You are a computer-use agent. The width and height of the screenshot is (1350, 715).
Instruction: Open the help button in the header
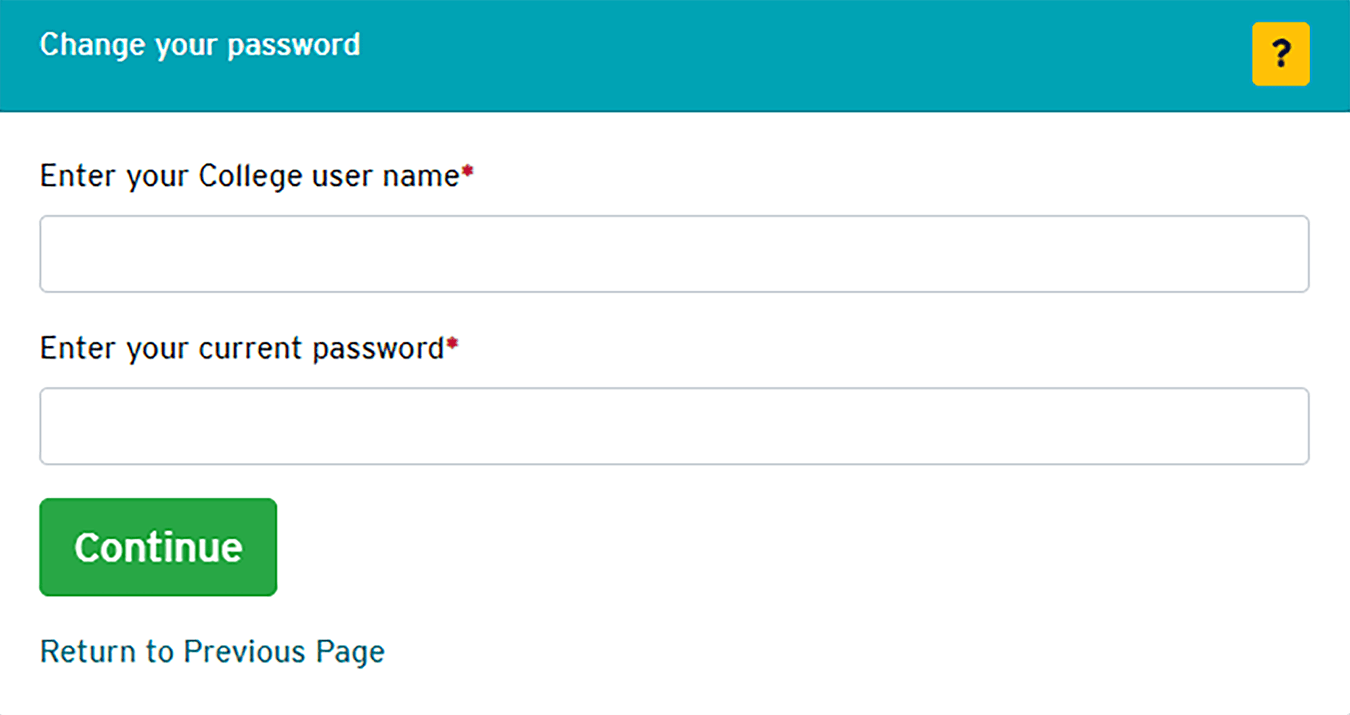[x=1280, y=54]
